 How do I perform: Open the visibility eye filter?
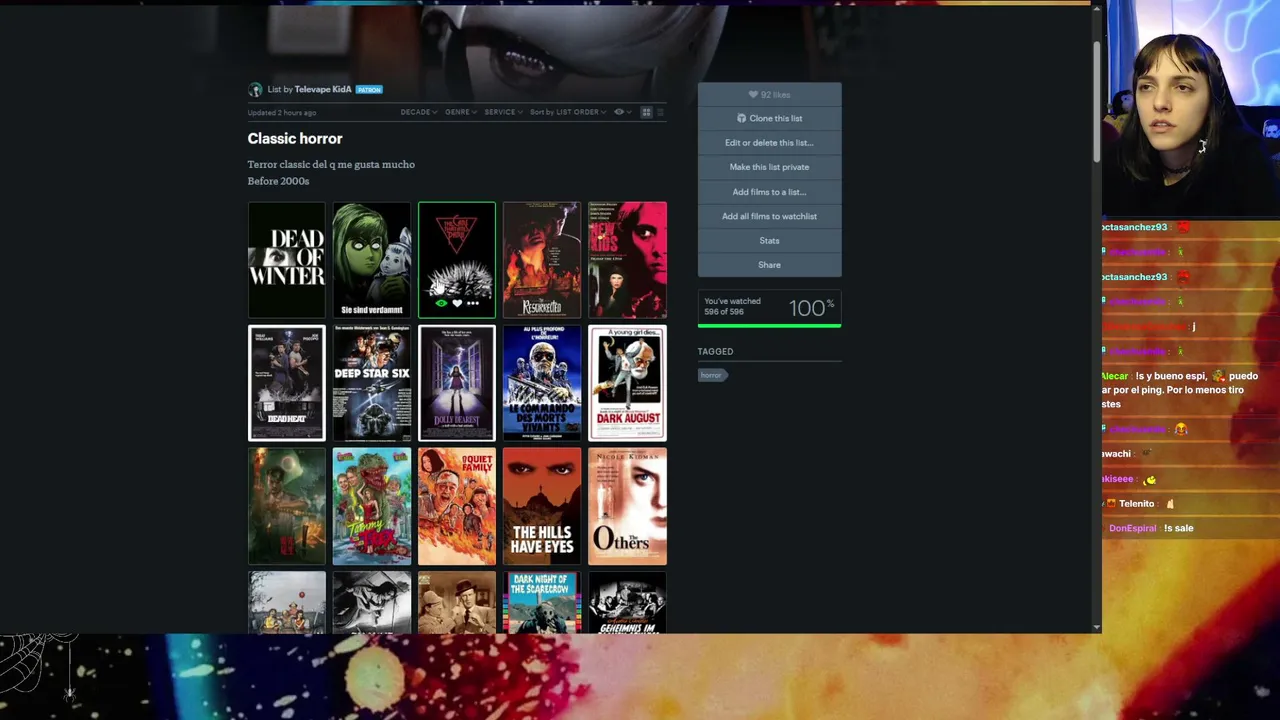[x=622, y=112]
